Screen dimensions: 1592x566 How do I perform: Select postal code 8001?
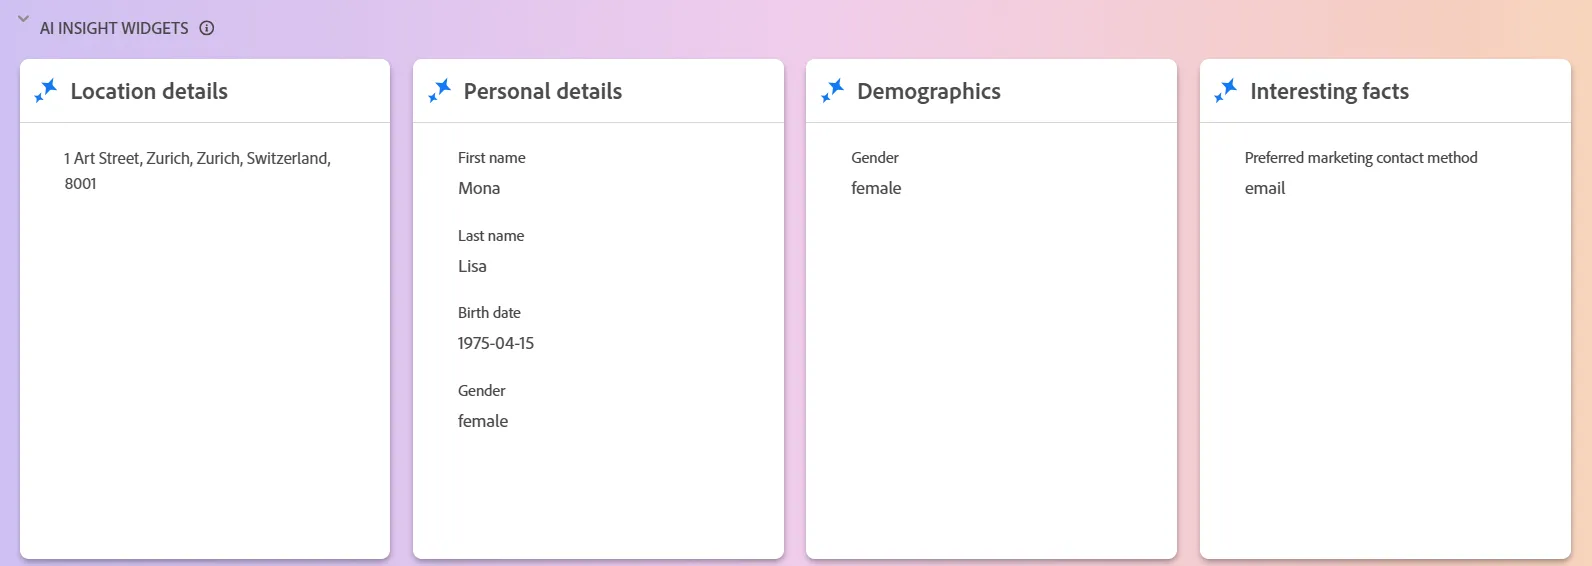(x=81, y=184)
